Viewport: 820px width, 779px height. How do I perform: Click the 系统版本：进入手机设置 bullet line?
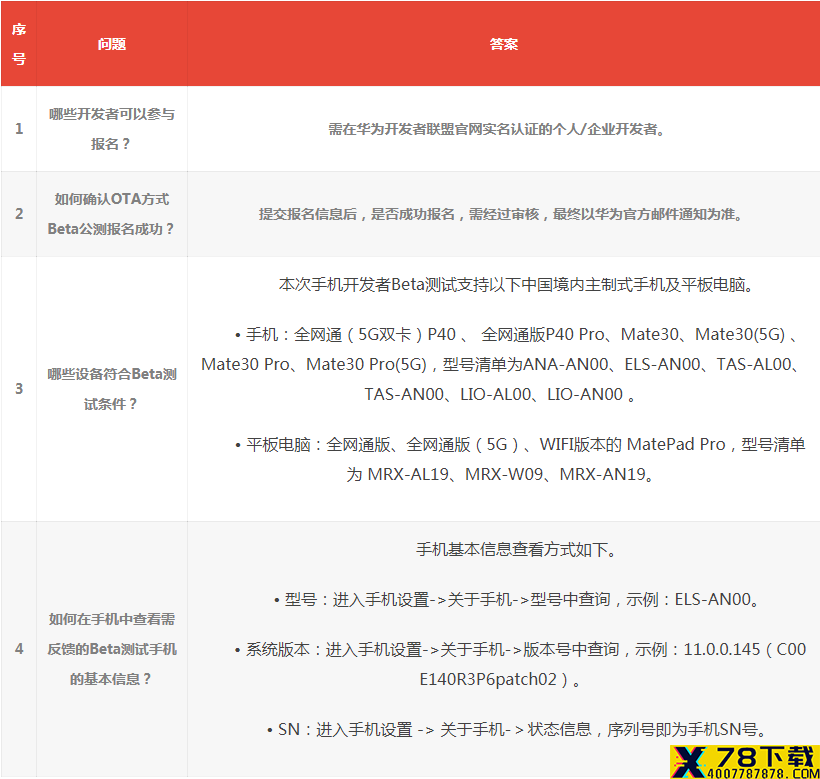pyautogui.click(x=520, y=650)
